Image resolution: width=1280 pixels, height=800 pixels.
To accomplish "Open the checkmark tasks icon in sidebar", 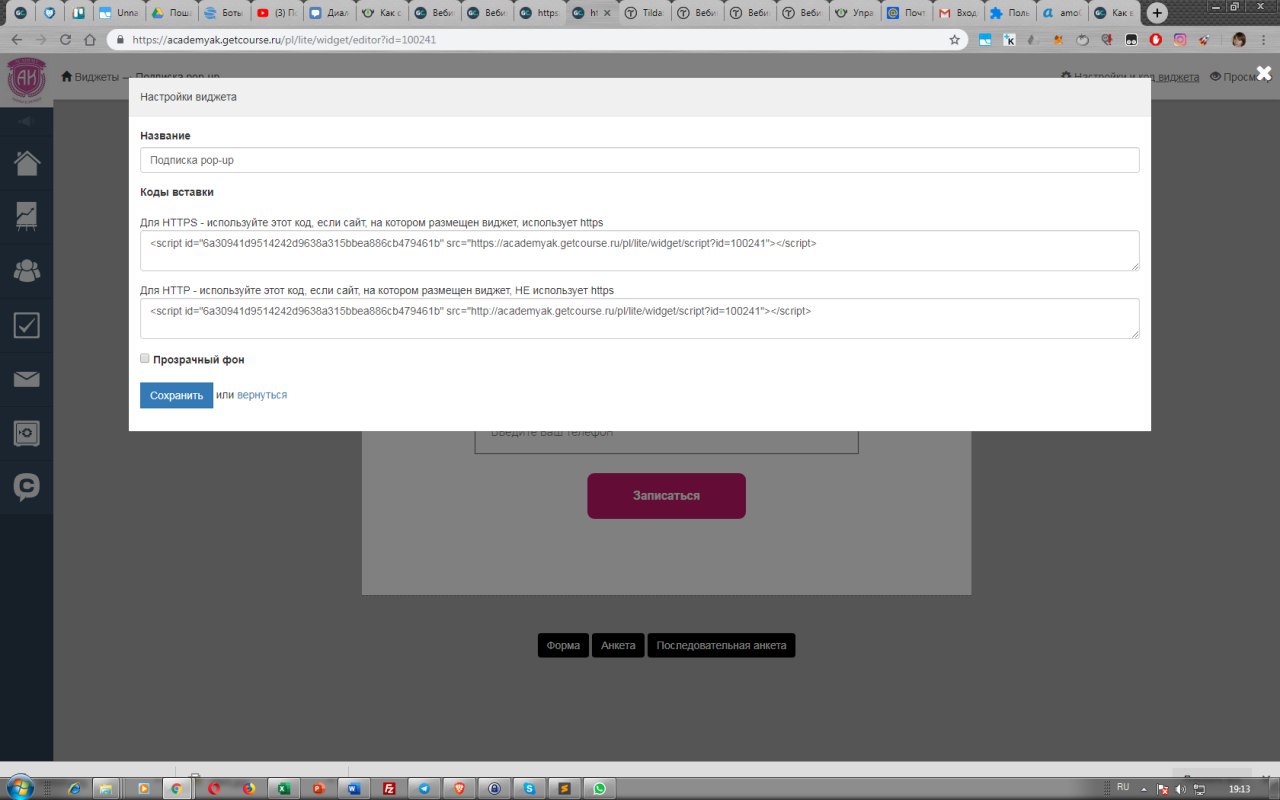I will (26, 325).
